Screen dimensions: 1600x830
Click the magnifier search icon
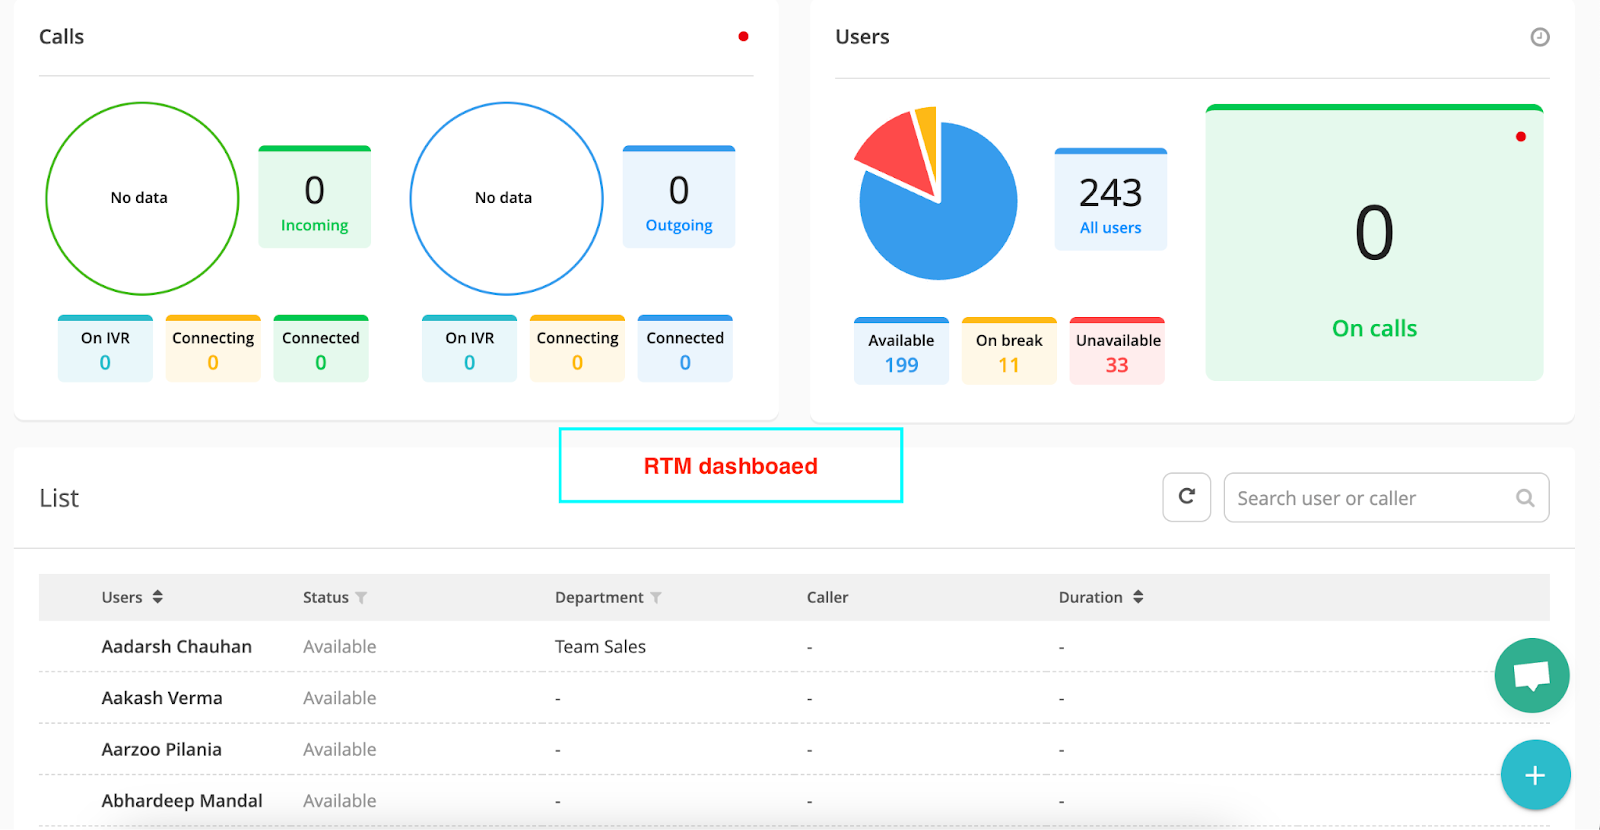tap(1525, 498)
